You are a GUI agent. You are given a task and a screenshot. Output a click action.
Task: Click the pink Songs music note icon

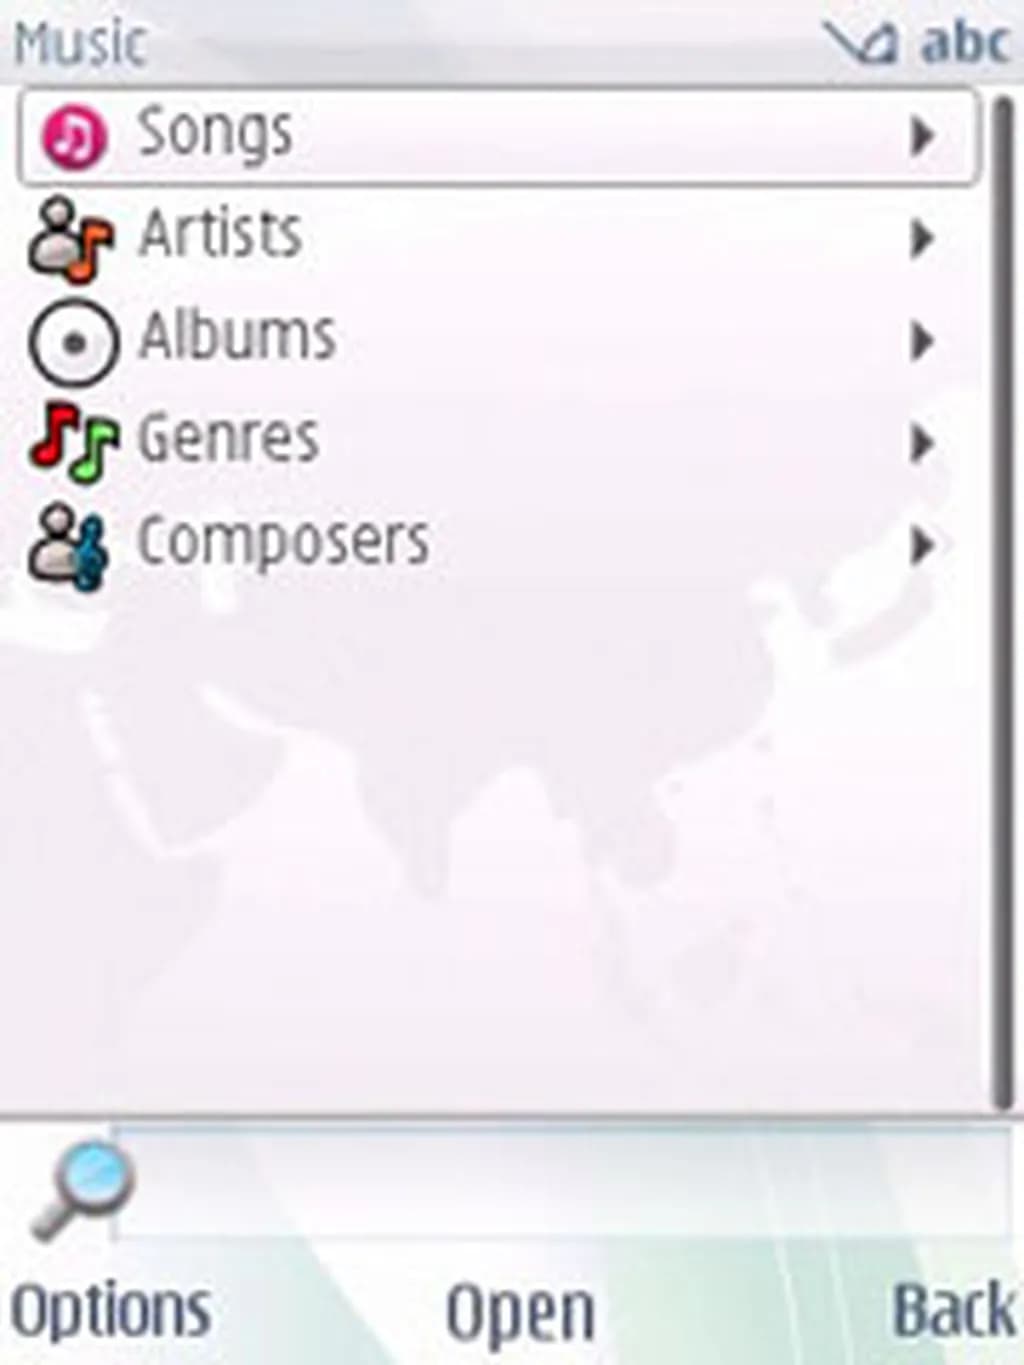[73, 135]
